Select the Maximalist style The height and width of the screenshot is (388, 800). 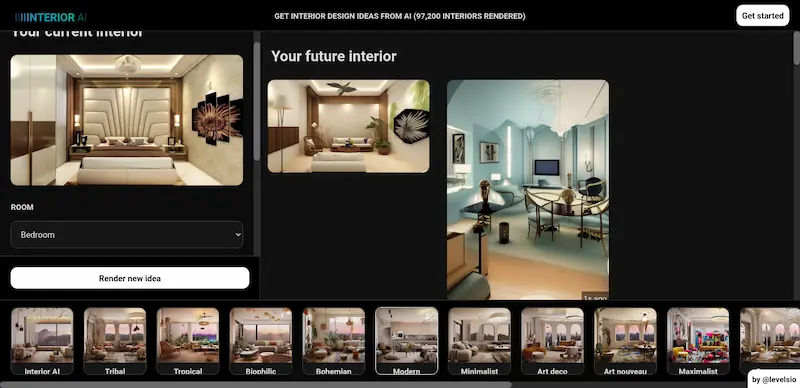coord(698,341)
